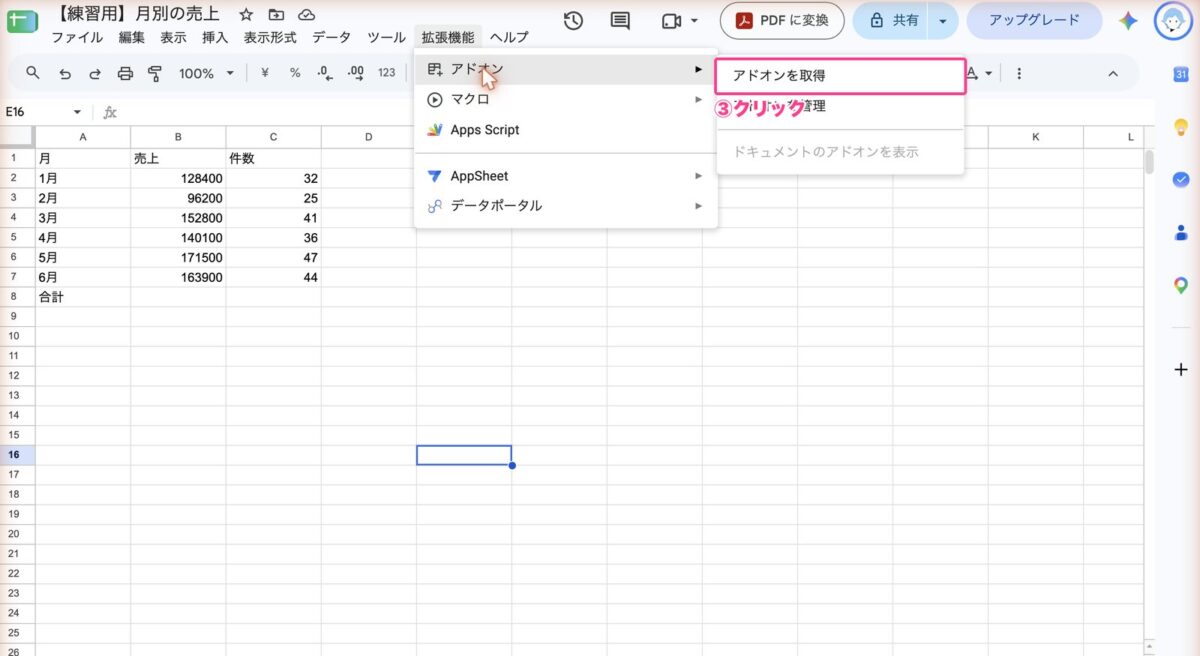Get add-ons via the plus icon

(x=1180, y=369)
